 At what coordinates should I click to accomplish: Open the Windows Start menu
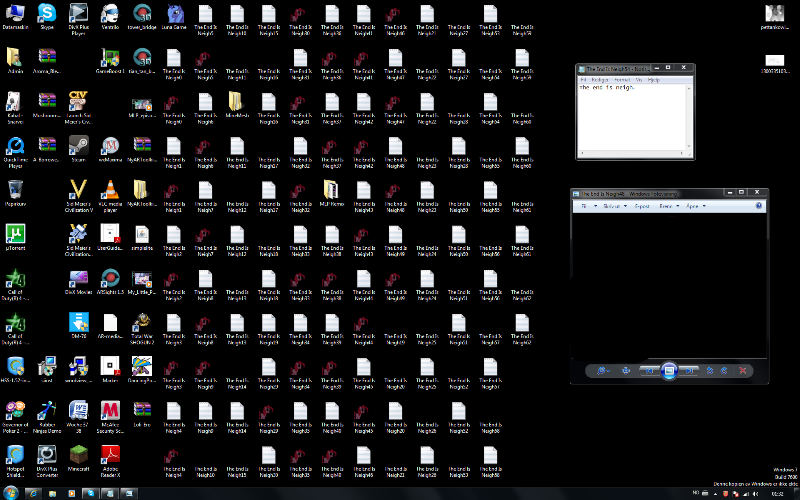click(x=11, y=493)
